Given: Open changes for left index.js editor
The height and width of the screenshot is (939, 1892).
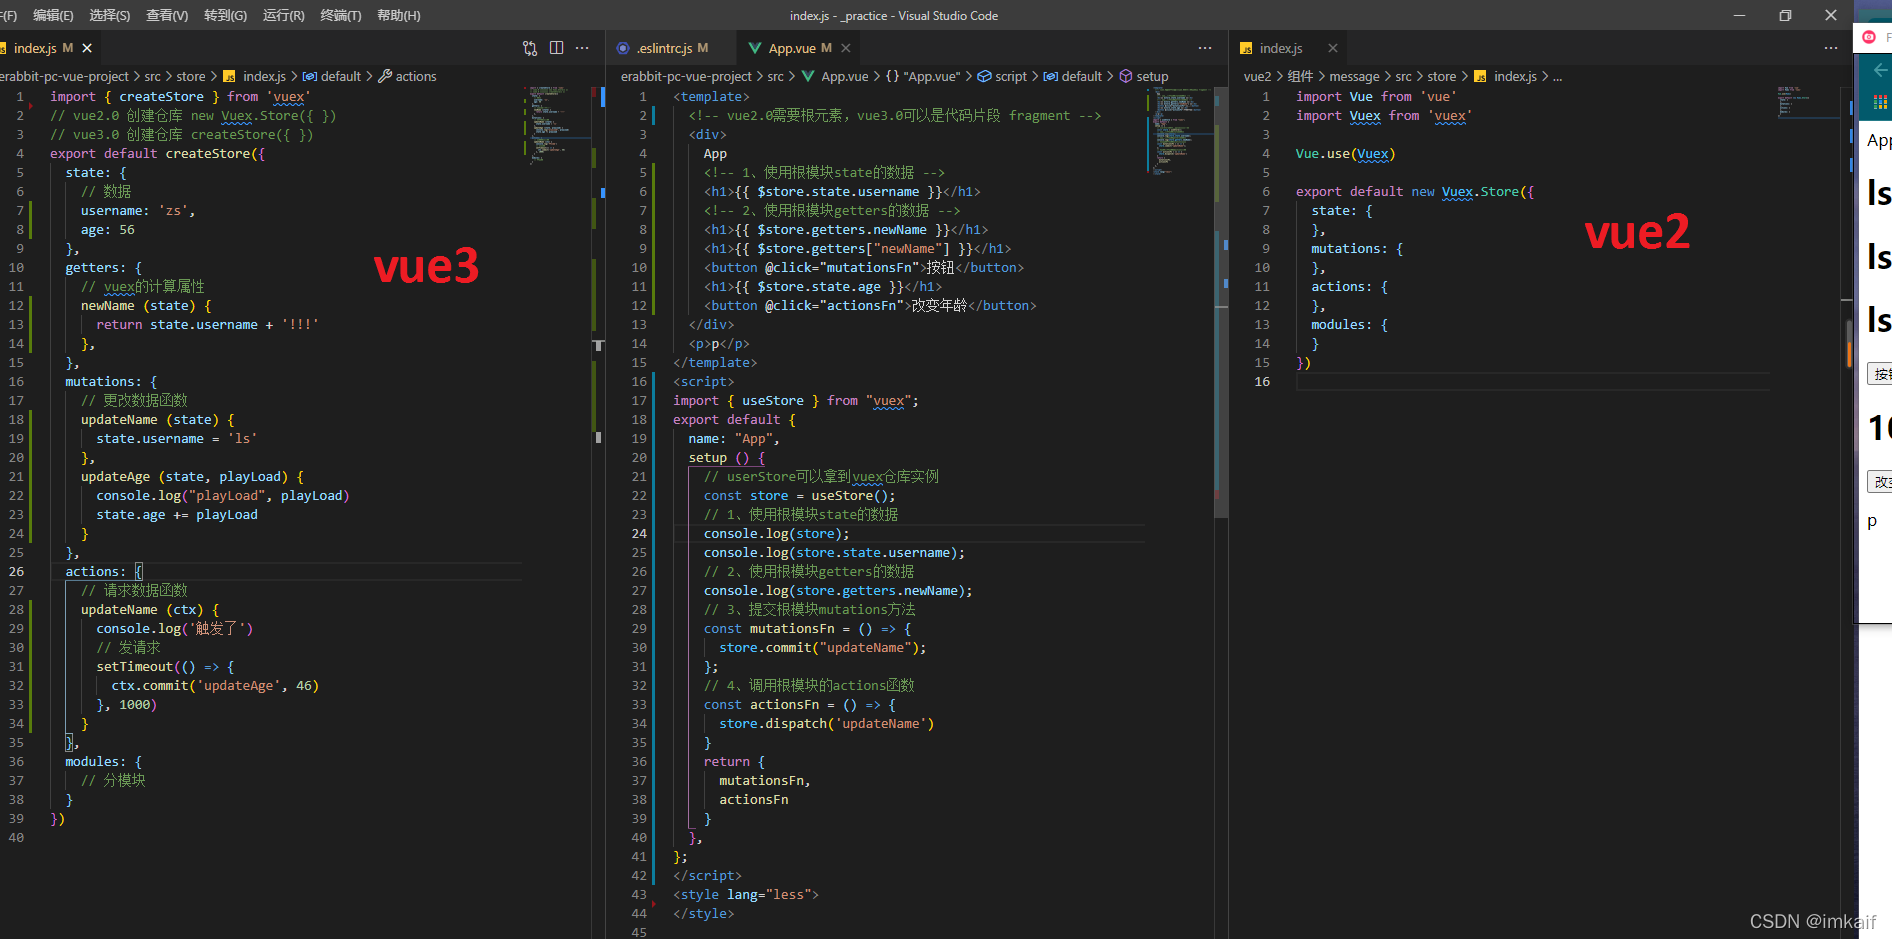Looking at the screenshot, I should click(x=530, y=48).
